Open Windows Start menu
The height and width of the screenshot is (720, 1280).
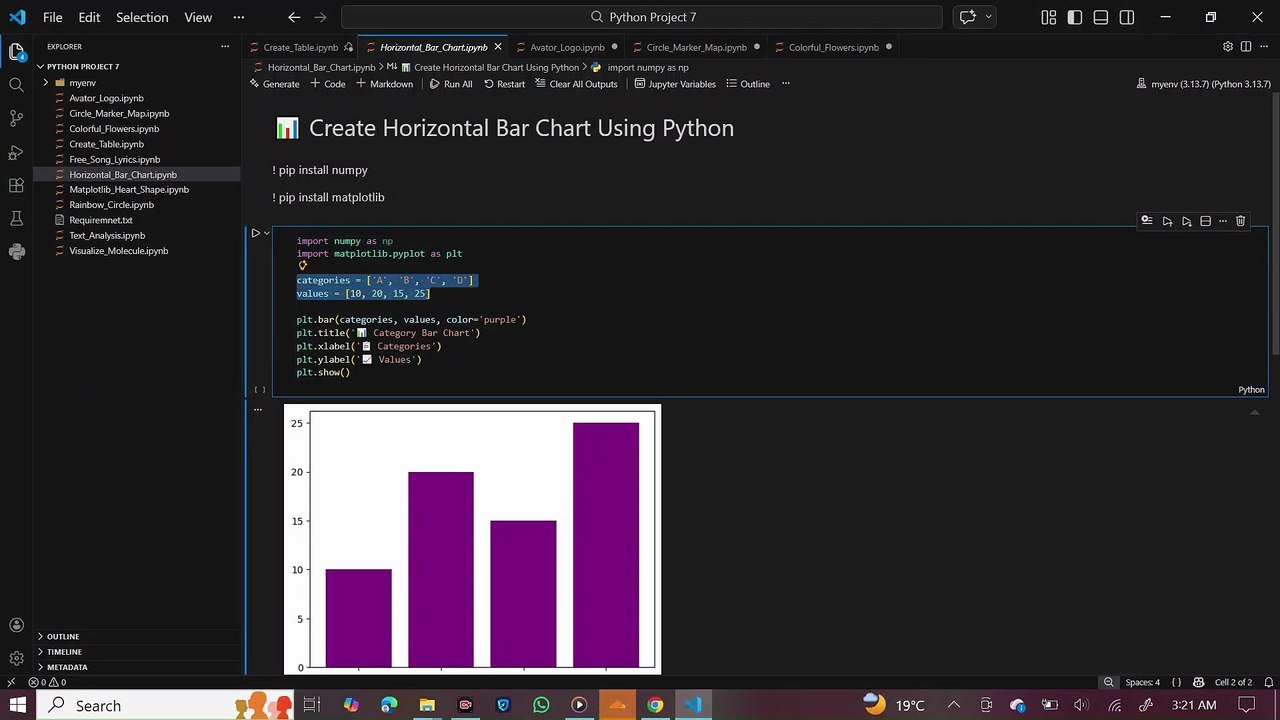coord(18,705)
